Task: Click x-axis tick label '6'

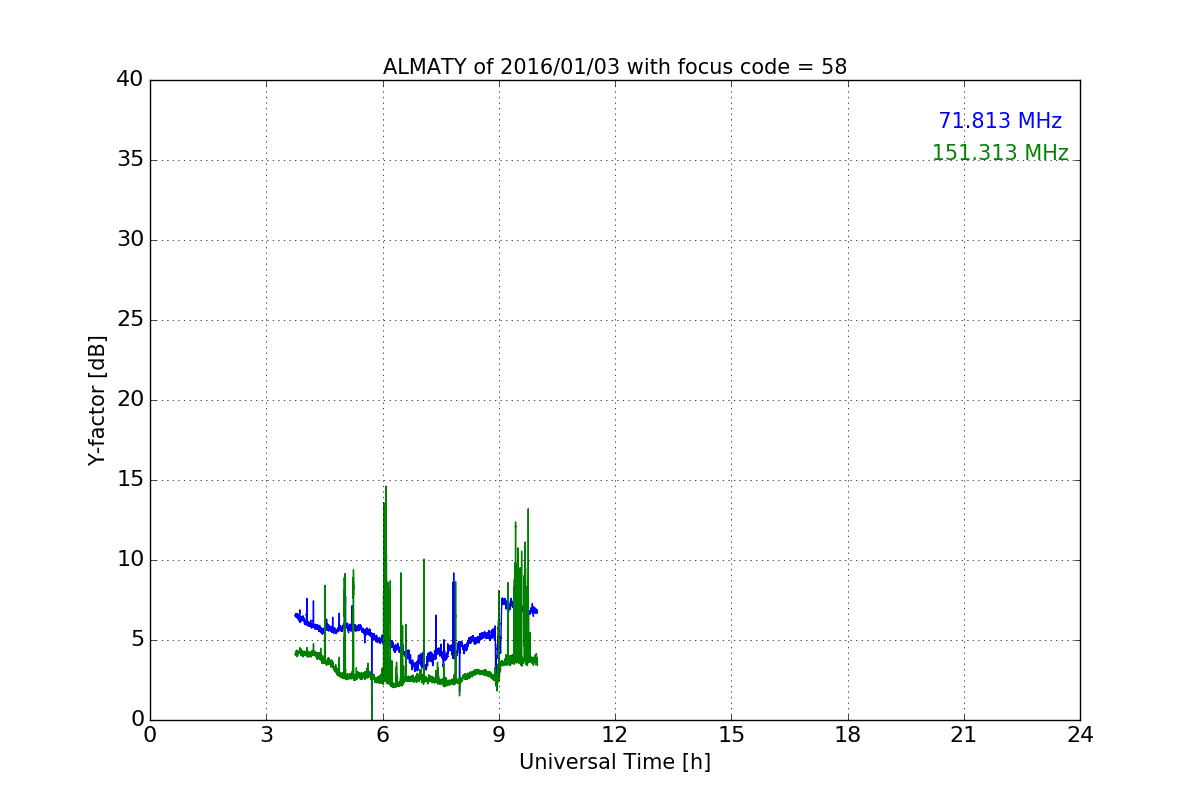Action: coord(382,735)
